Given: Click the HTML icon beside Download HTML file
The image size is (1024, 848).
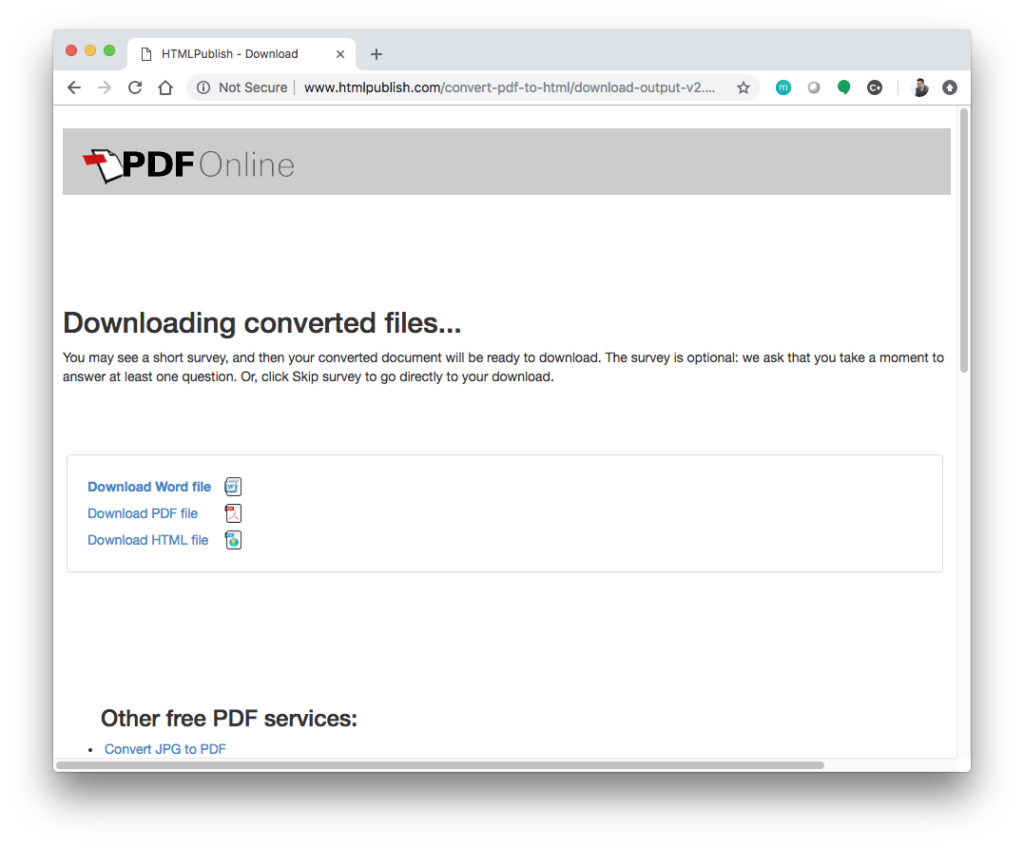Looking at the screenshot, I should 233,540.
